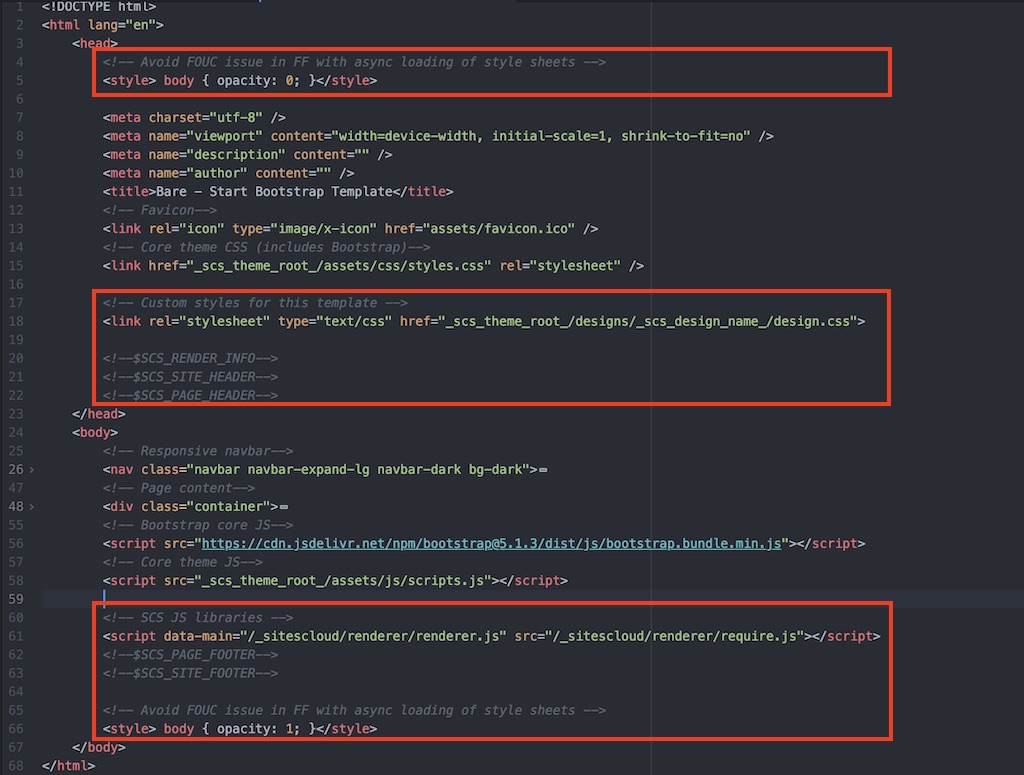Click fold marker after container div tag
The image size is (1024, 775).
[x=284, y=507]
